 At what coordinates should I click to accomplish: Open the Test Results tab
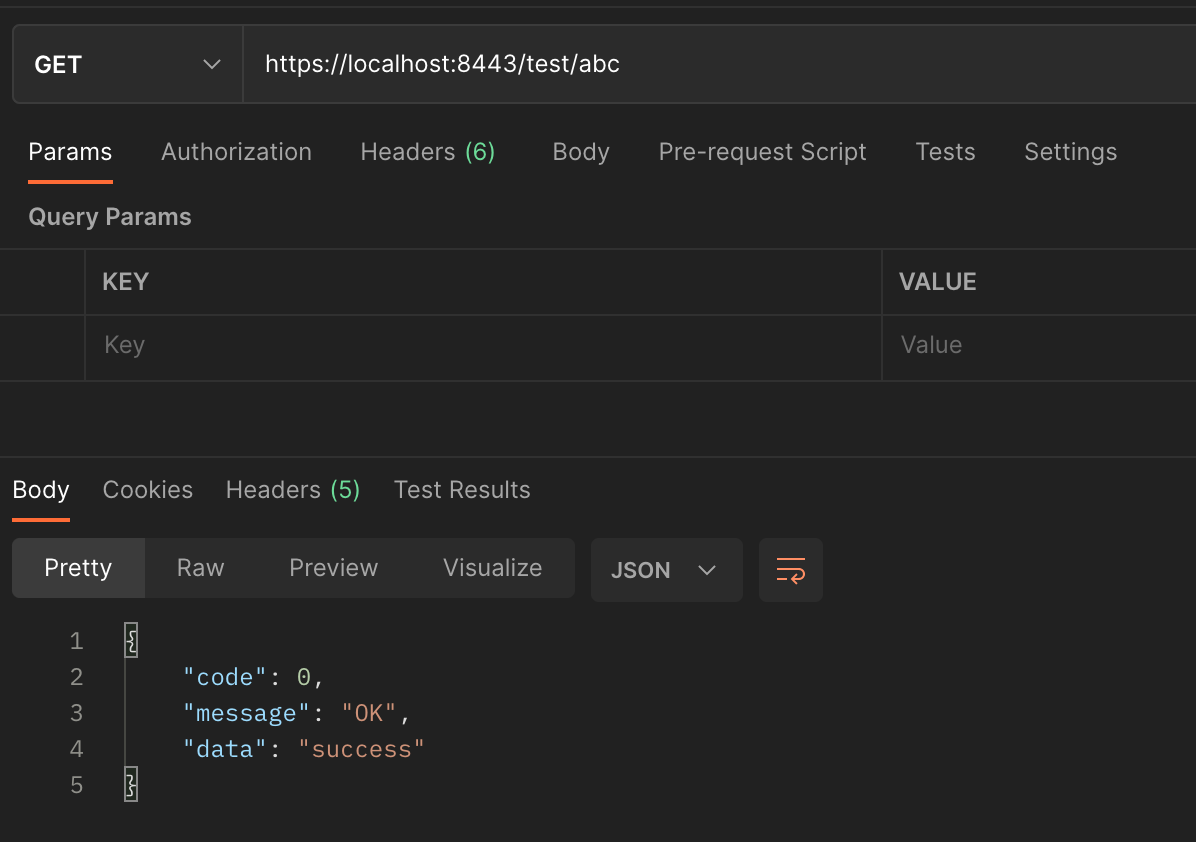(462, 490)
